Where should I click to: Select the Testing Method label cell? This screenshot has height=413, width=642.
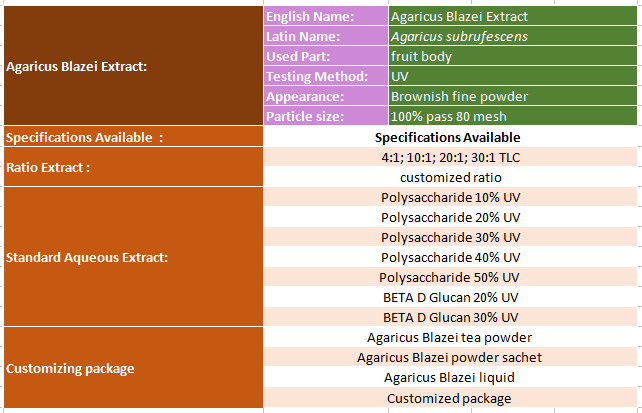[324, 76]
